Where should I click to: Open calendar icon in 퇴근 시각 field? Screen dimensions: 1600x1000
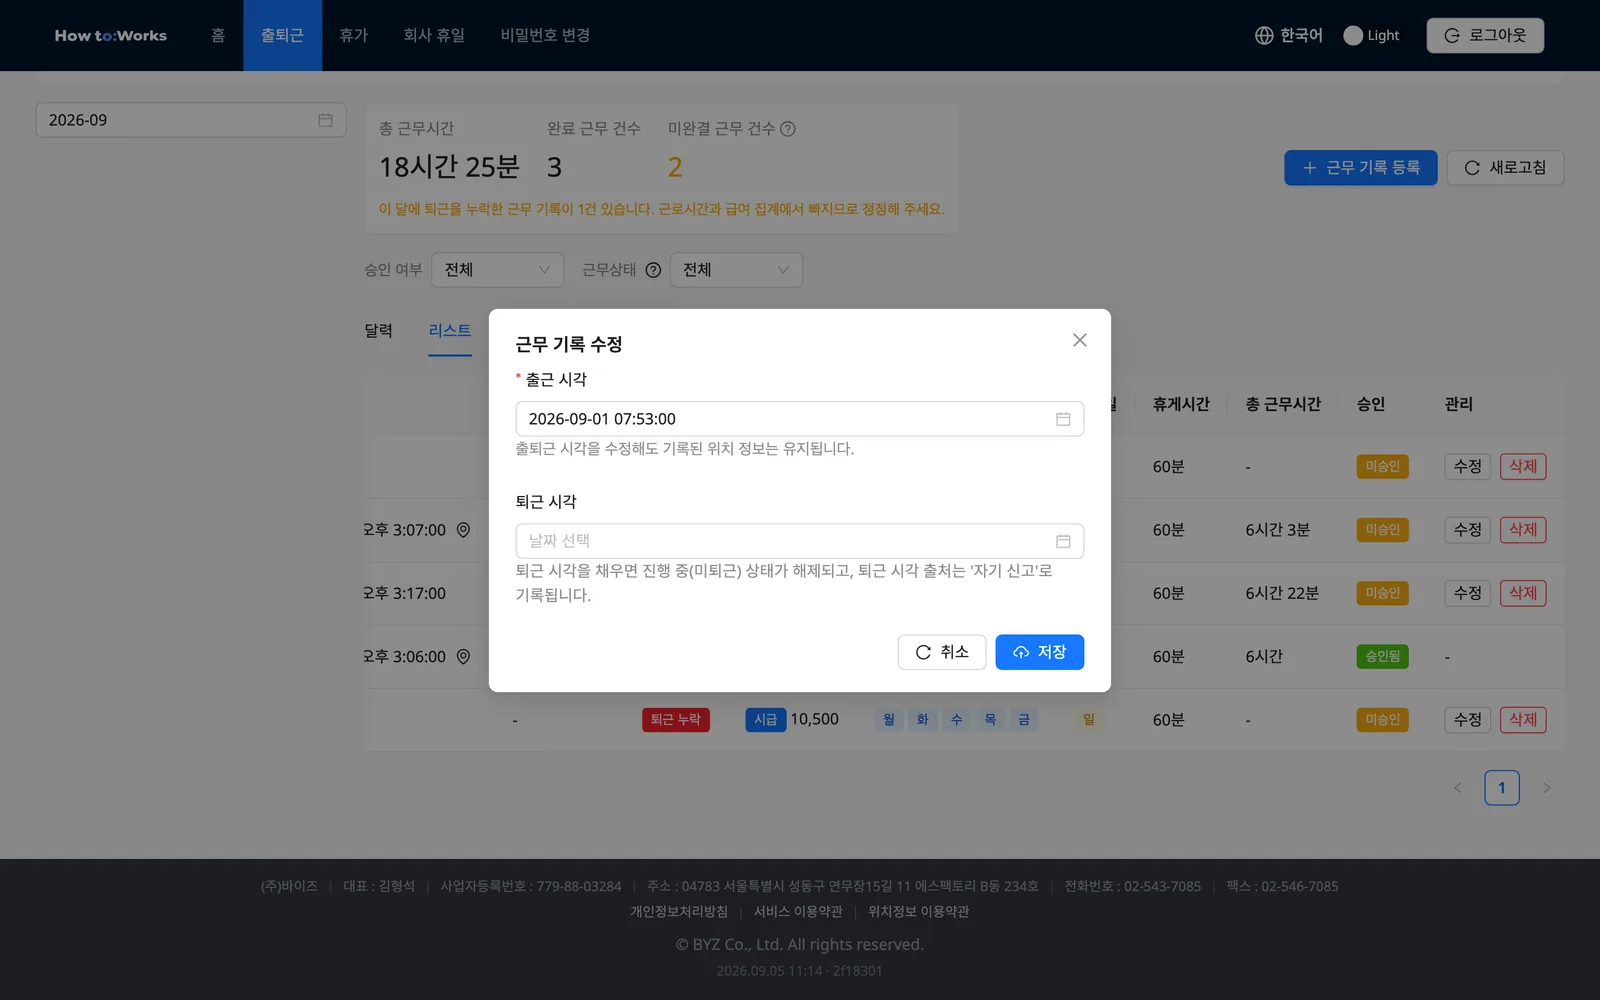point(1063,541)
